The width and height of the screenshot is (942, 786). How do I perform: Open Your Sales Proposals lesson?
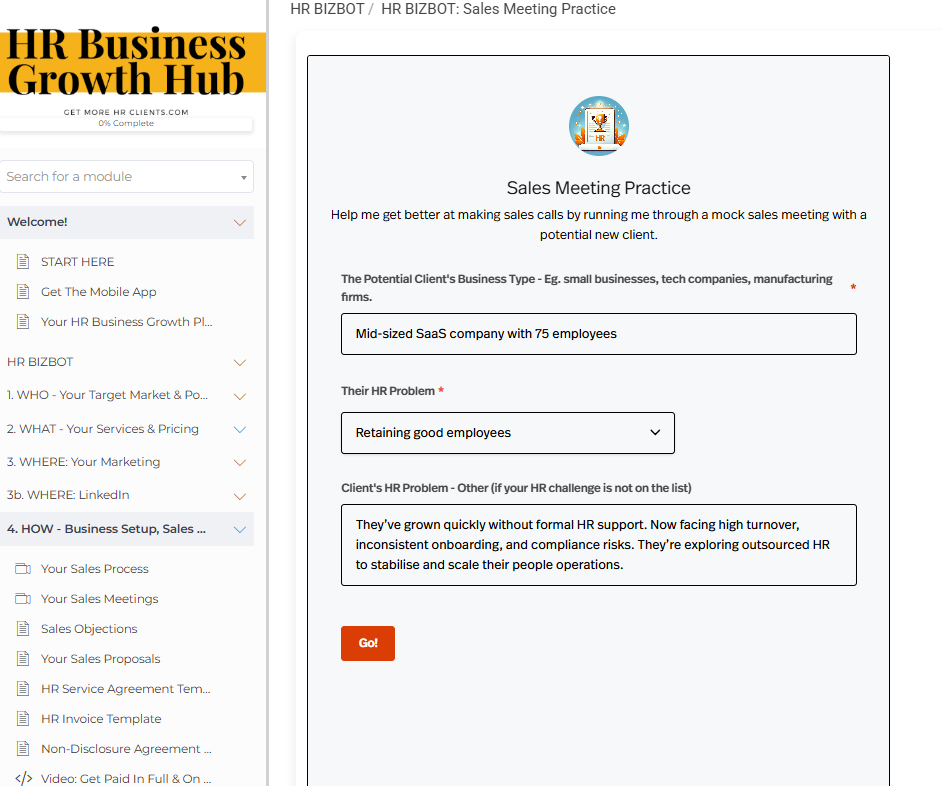click(100, 659)
